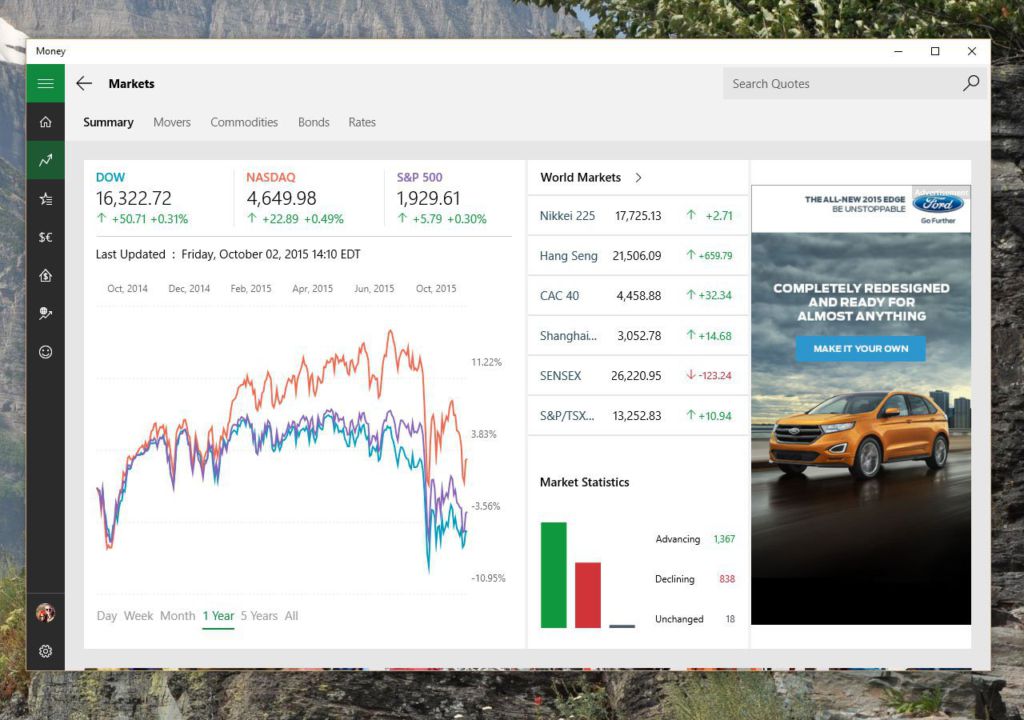Open the Hang Seng row
This screenshot has width=1024, height=720.
click(637, 255)
